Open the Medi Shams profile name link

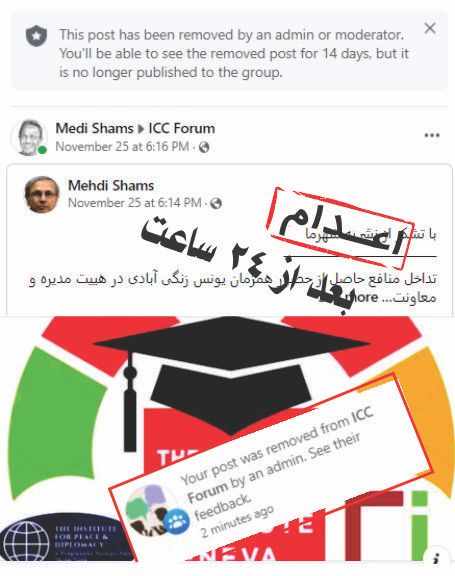click(94, 128)
